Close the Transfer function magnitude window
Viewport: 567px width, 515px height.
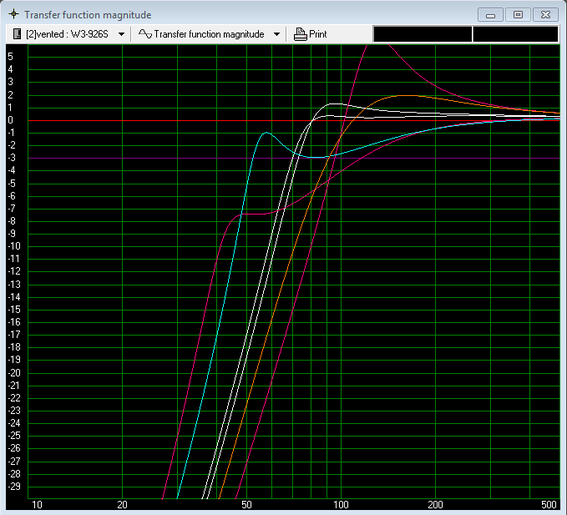click(545, 15)
